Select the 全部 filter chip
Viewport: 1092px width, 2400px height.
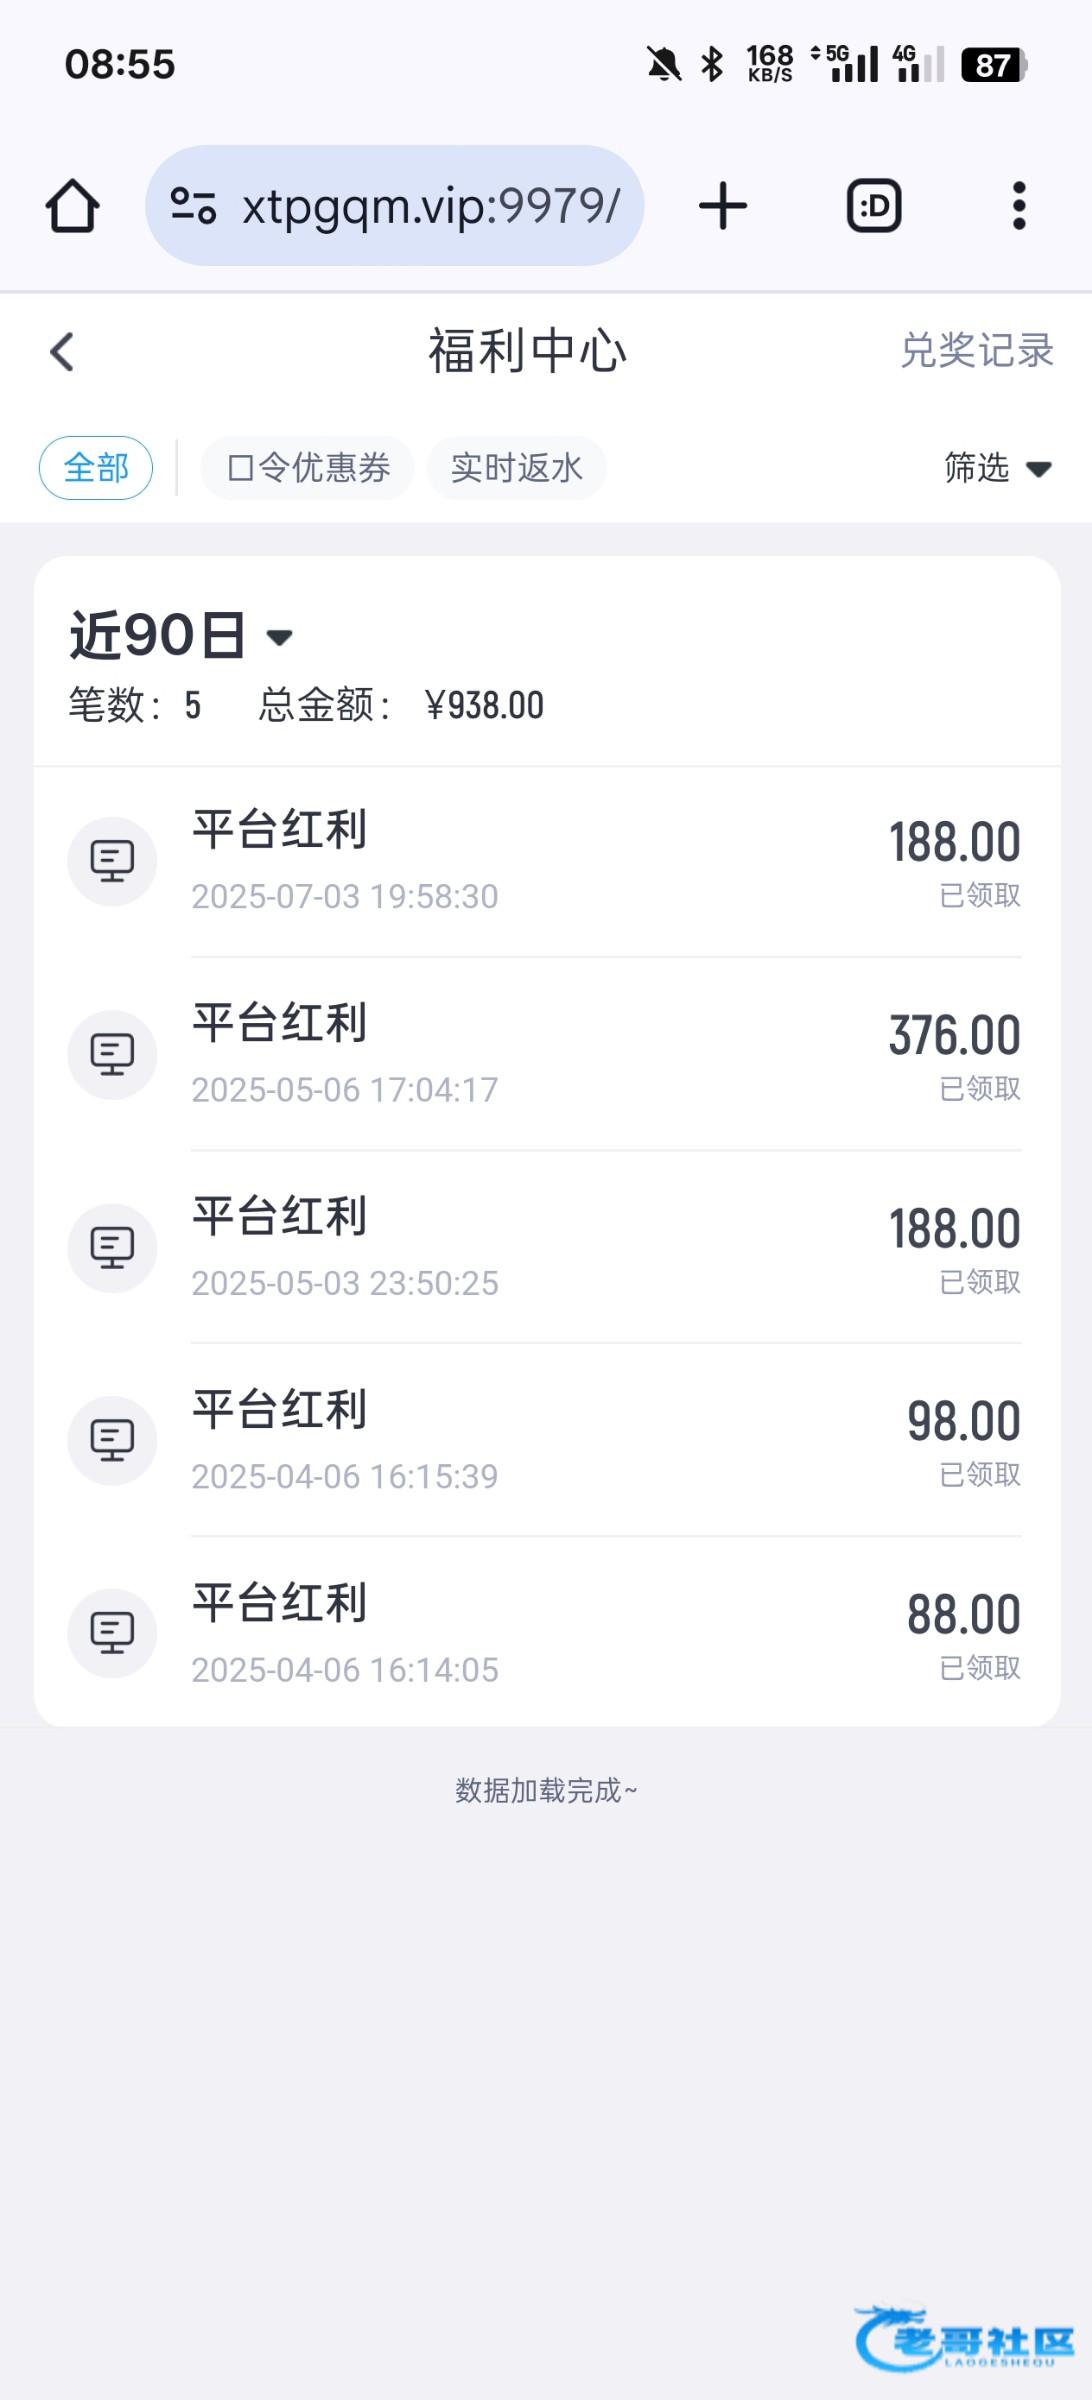(96, 468)
